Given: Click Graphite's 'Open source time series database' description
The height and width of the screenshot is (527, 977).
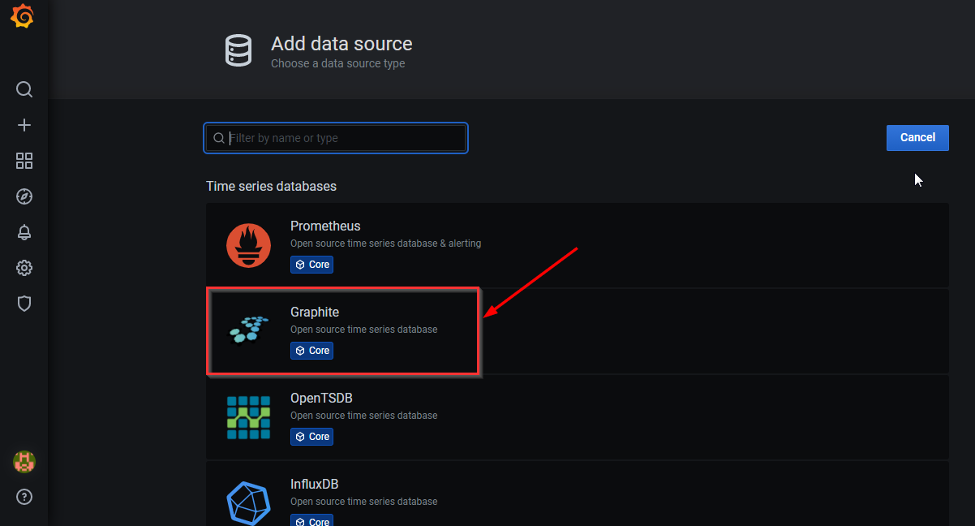Looking at the screenshot, I should [x=364, y=330].
